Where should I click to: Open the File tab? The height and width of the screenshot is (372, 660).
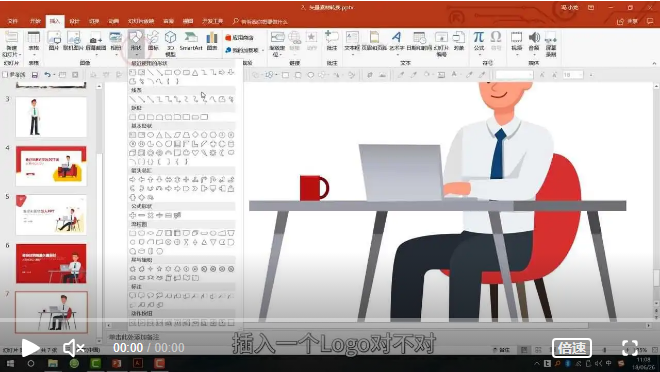point(13,21)
